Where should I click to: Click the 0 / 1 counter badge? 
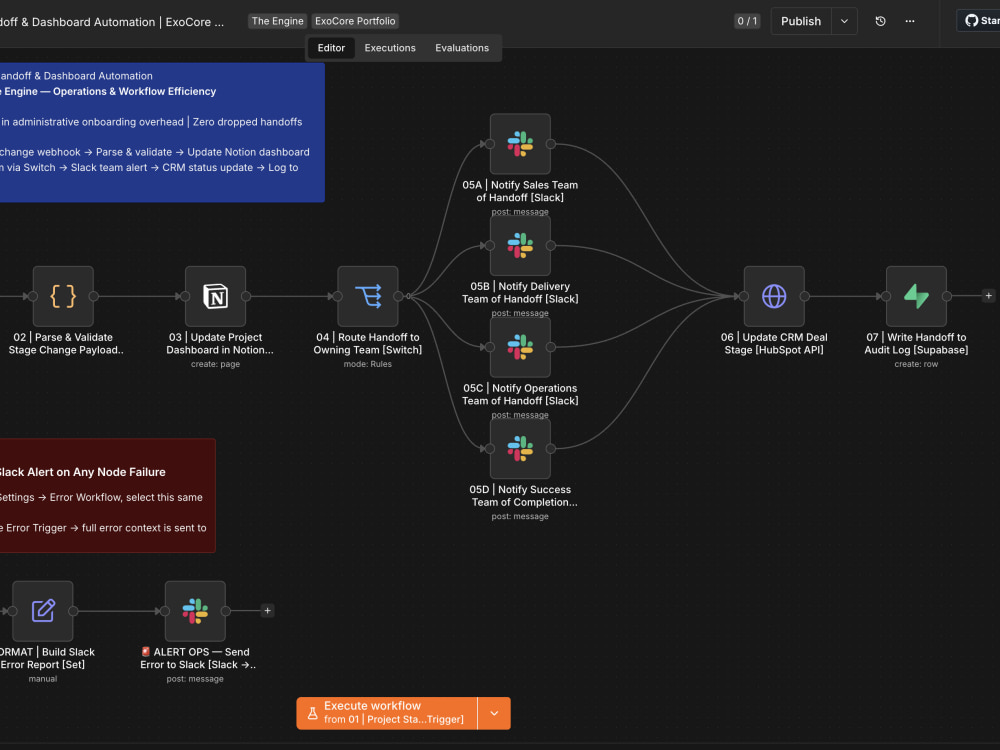(x=747, y=21)
